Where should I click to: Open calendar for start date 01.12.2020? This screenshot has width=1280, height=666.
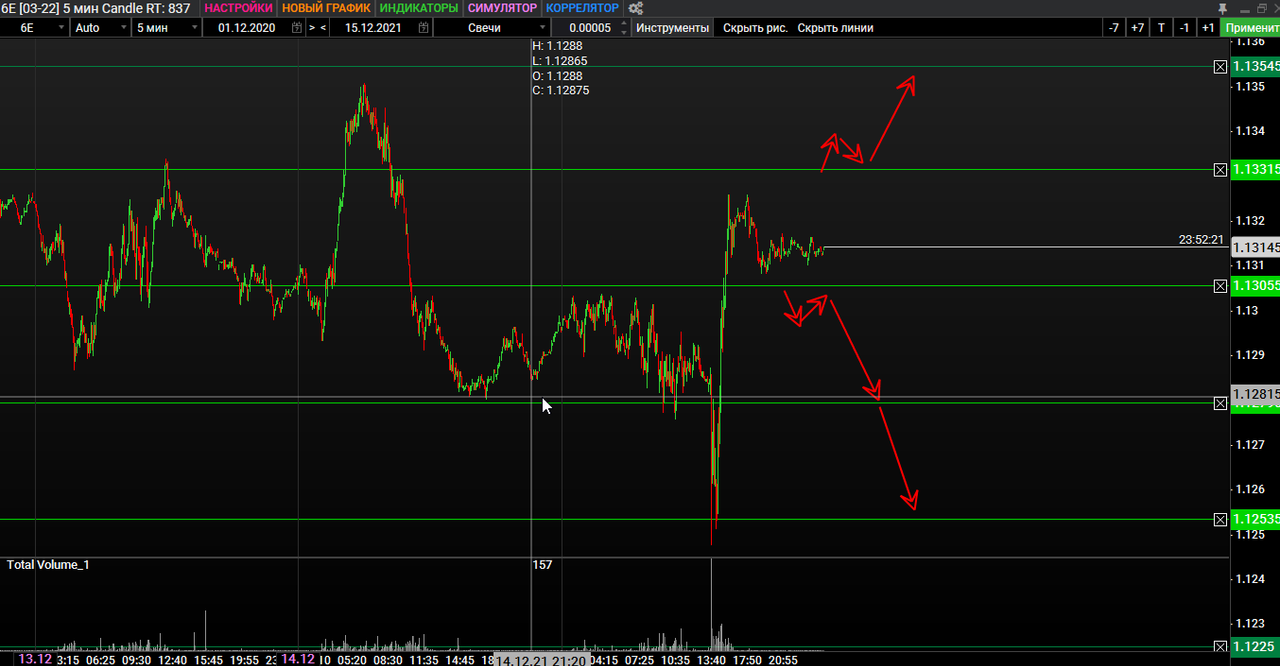click(x=297, y=28)
